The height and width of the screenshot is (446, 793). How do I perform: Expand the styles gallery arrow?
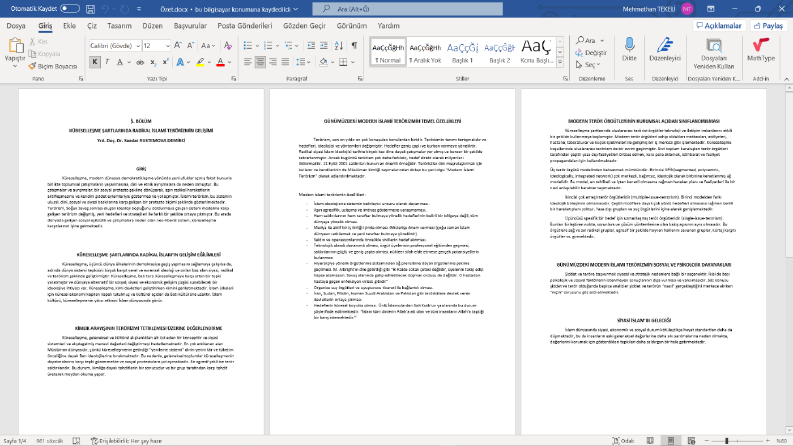(560, 62)
